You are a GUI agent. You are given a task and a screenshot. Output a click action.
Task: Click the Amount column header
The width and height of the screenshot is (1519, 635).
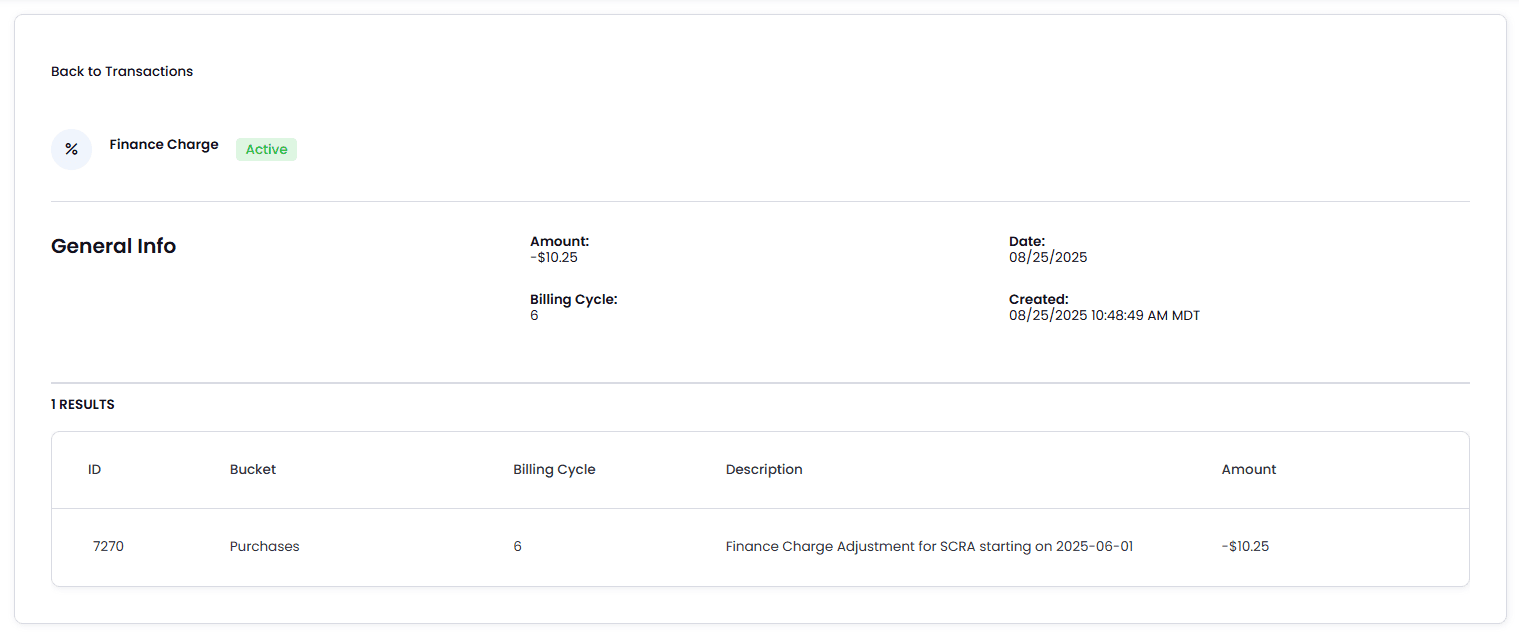pyautogui.click(x=1249, y=469)
